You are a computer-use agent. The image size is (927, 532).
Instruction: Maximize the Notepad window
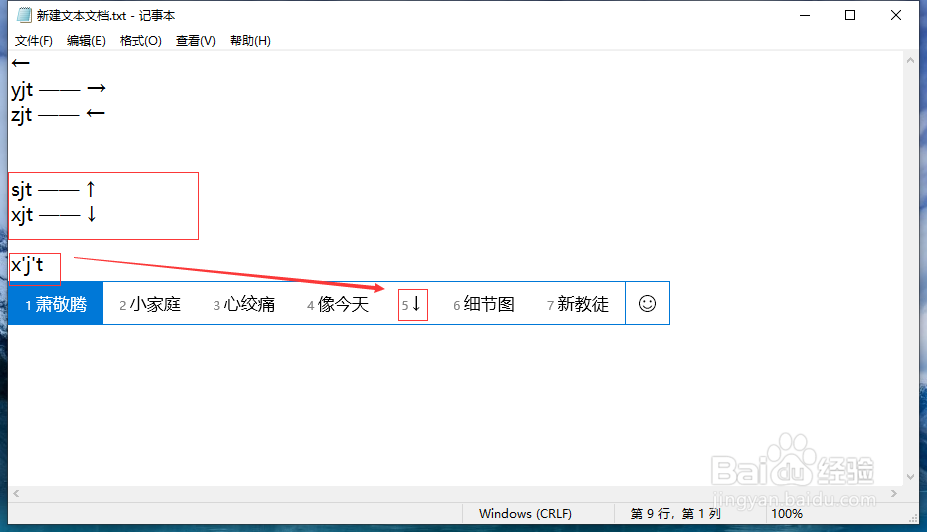pos(850,15)
